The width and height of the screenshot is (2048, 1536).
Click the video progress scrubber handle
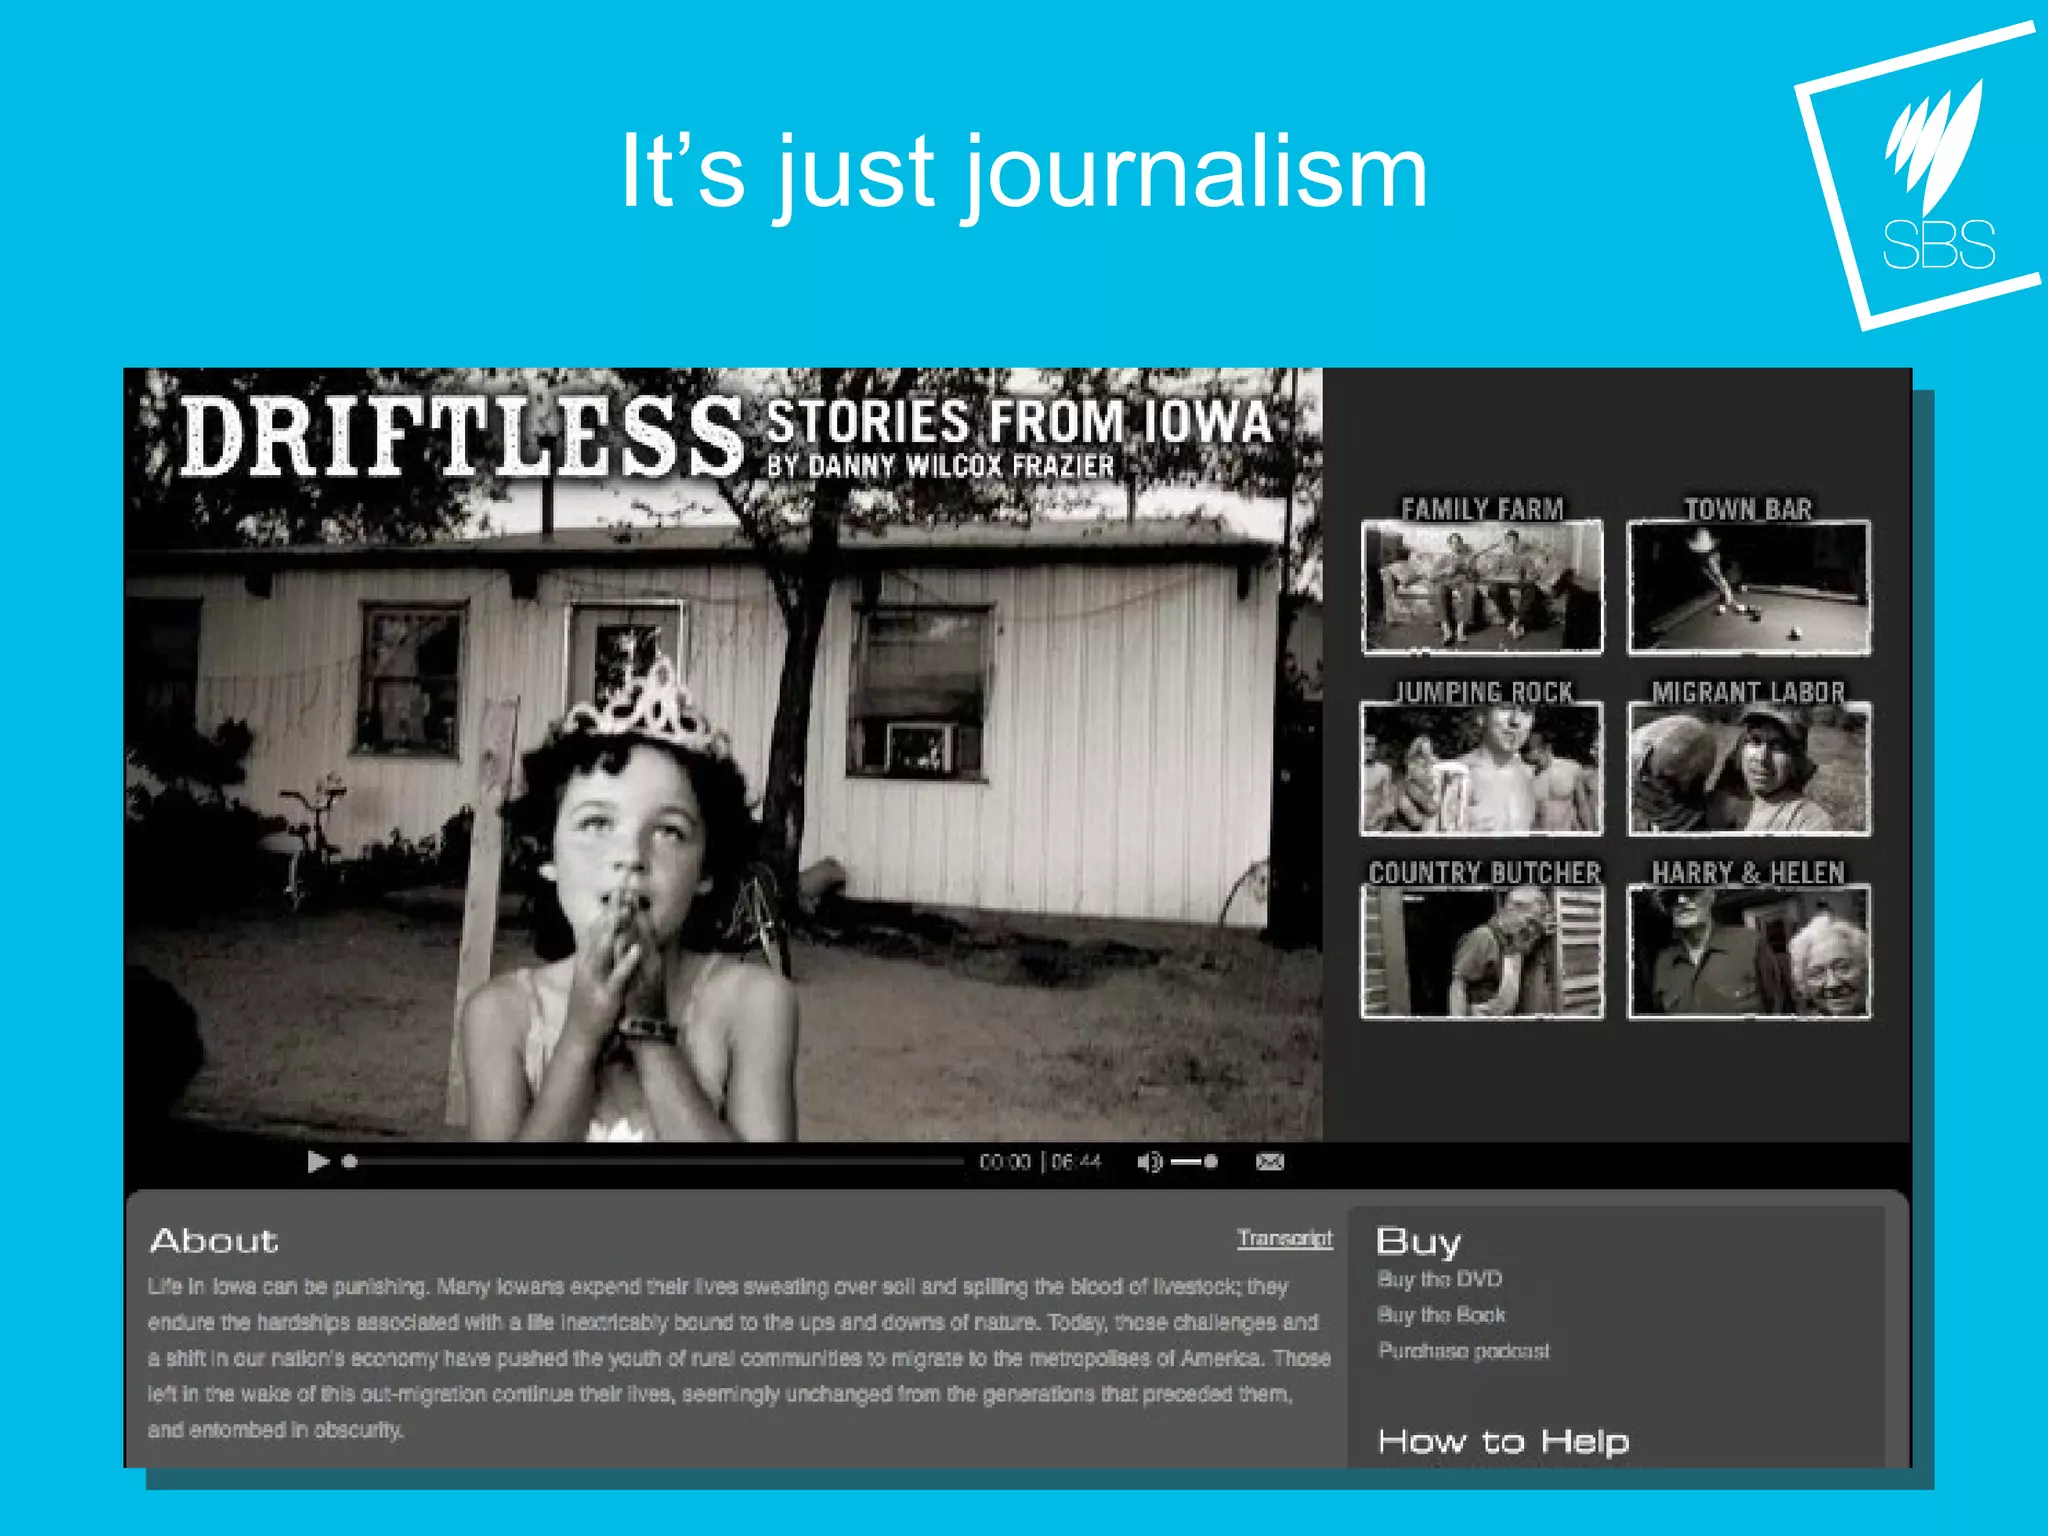pyautogui.click(x=349, y=1161)
